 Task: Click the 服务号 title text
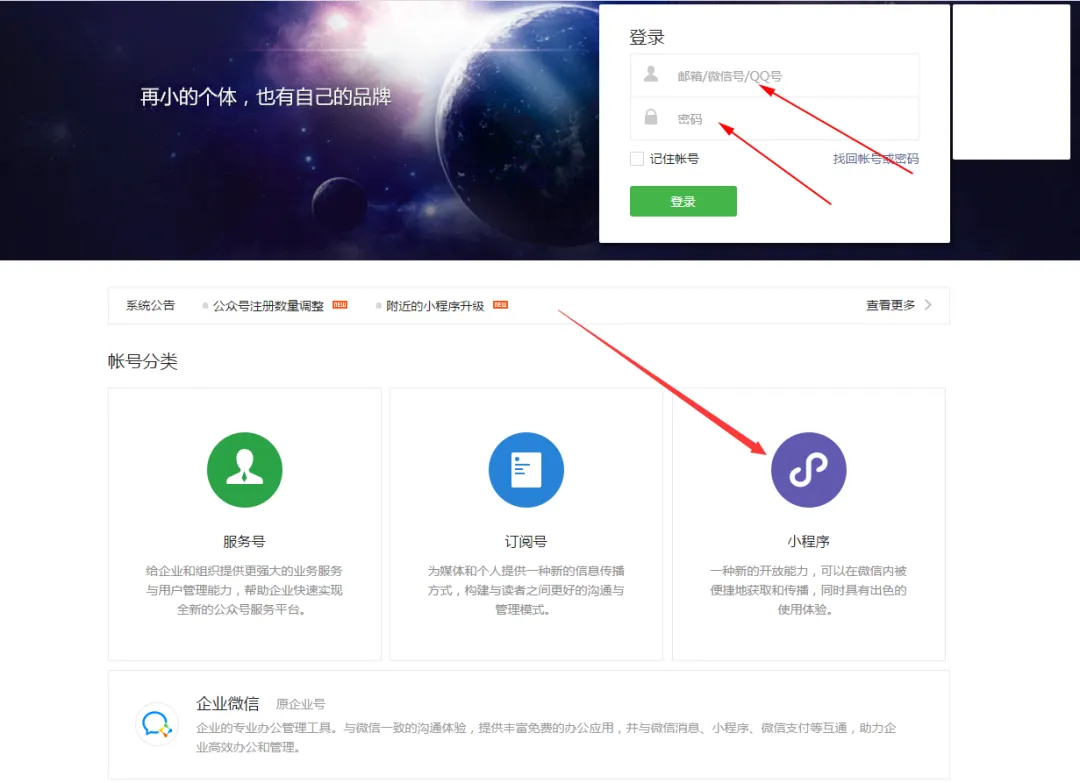pyautogui.click(x=245, y=541)
